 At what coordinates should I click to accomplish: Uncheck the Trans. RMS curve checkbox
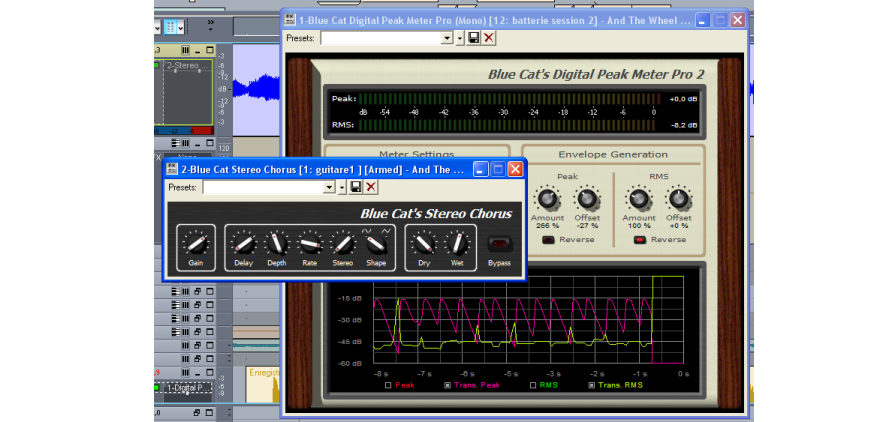click(592, 385)
